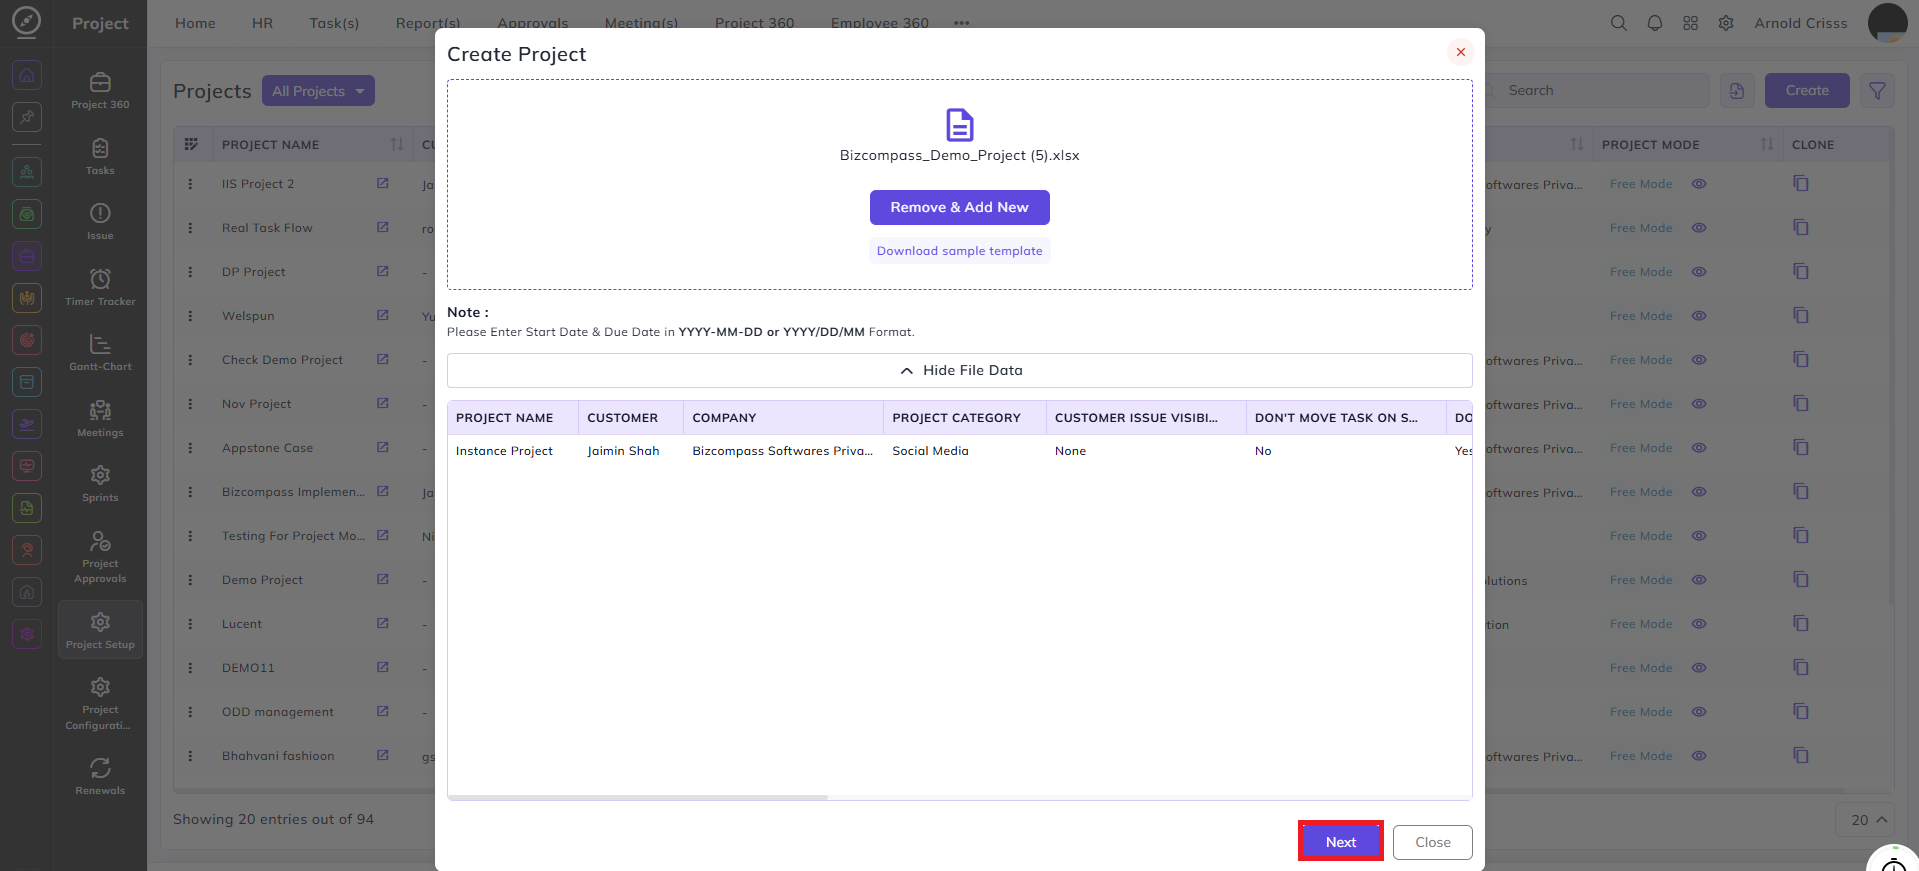This screenshot has height=871, width=1919.
Task: Open Gantt-Chart in the sidebar
Action: [x=100, y=352]
